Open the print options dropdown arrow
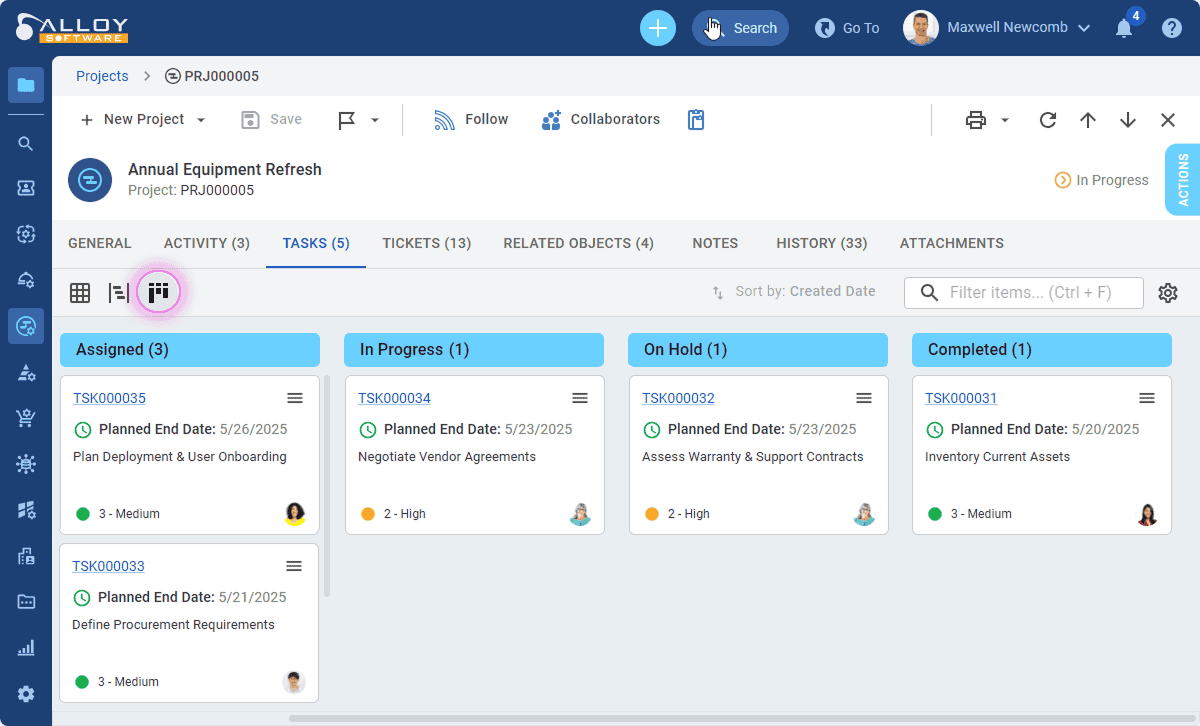This screenshot has height=726, width=1200. [x=1005, y=120]
